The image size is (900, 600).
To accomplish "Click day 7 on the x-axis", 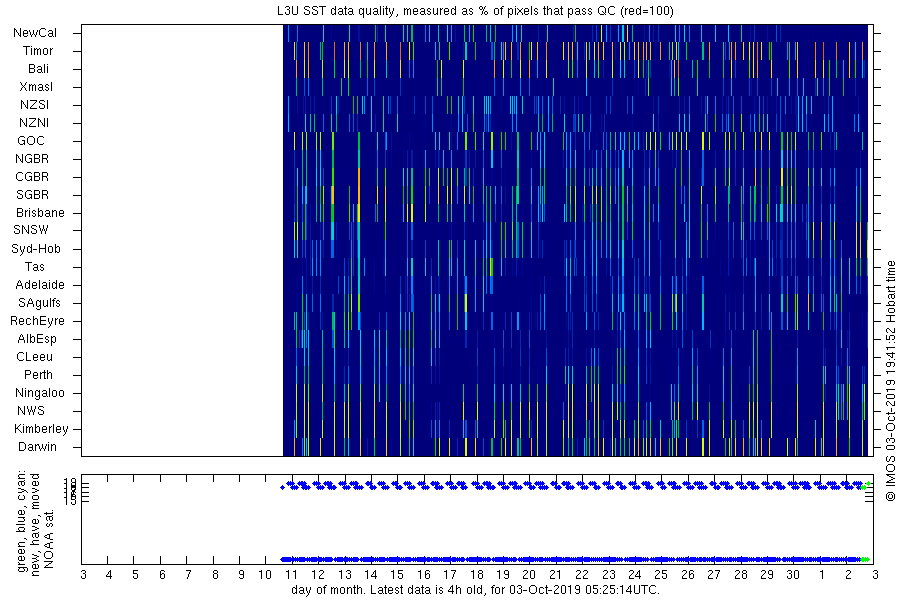I will click(x=188, y=575).
